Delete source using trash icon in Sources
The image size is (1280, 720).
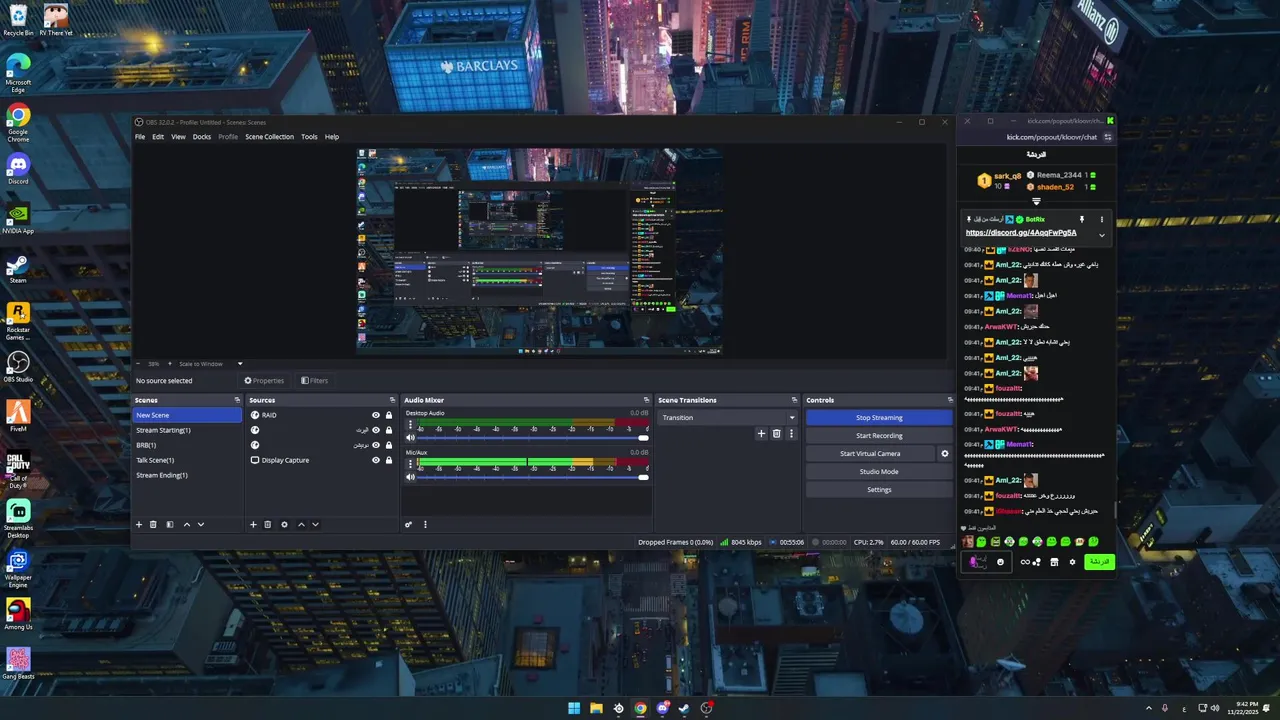(x=267, y=524)
